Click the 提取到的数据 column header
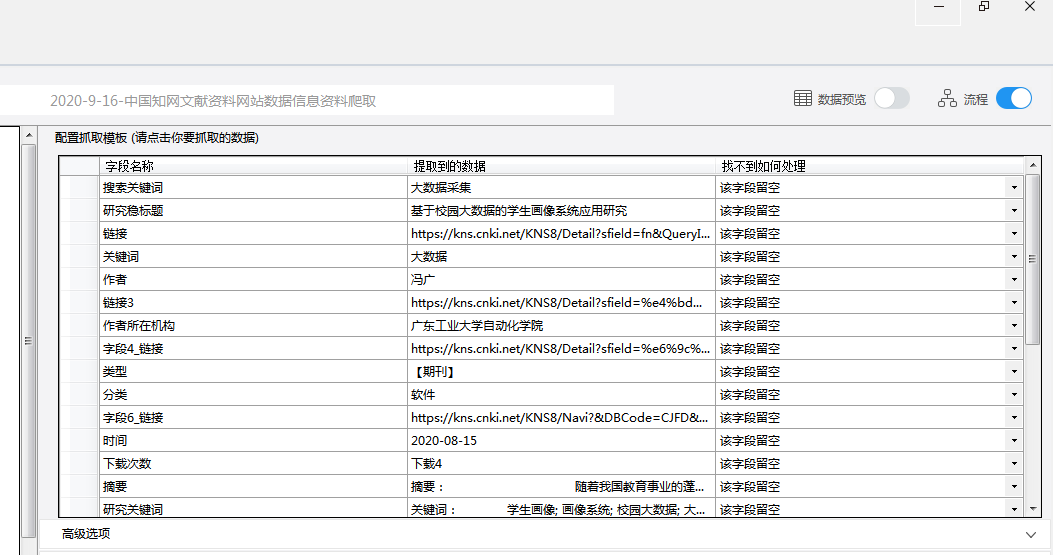 click(x=561, y=166)
